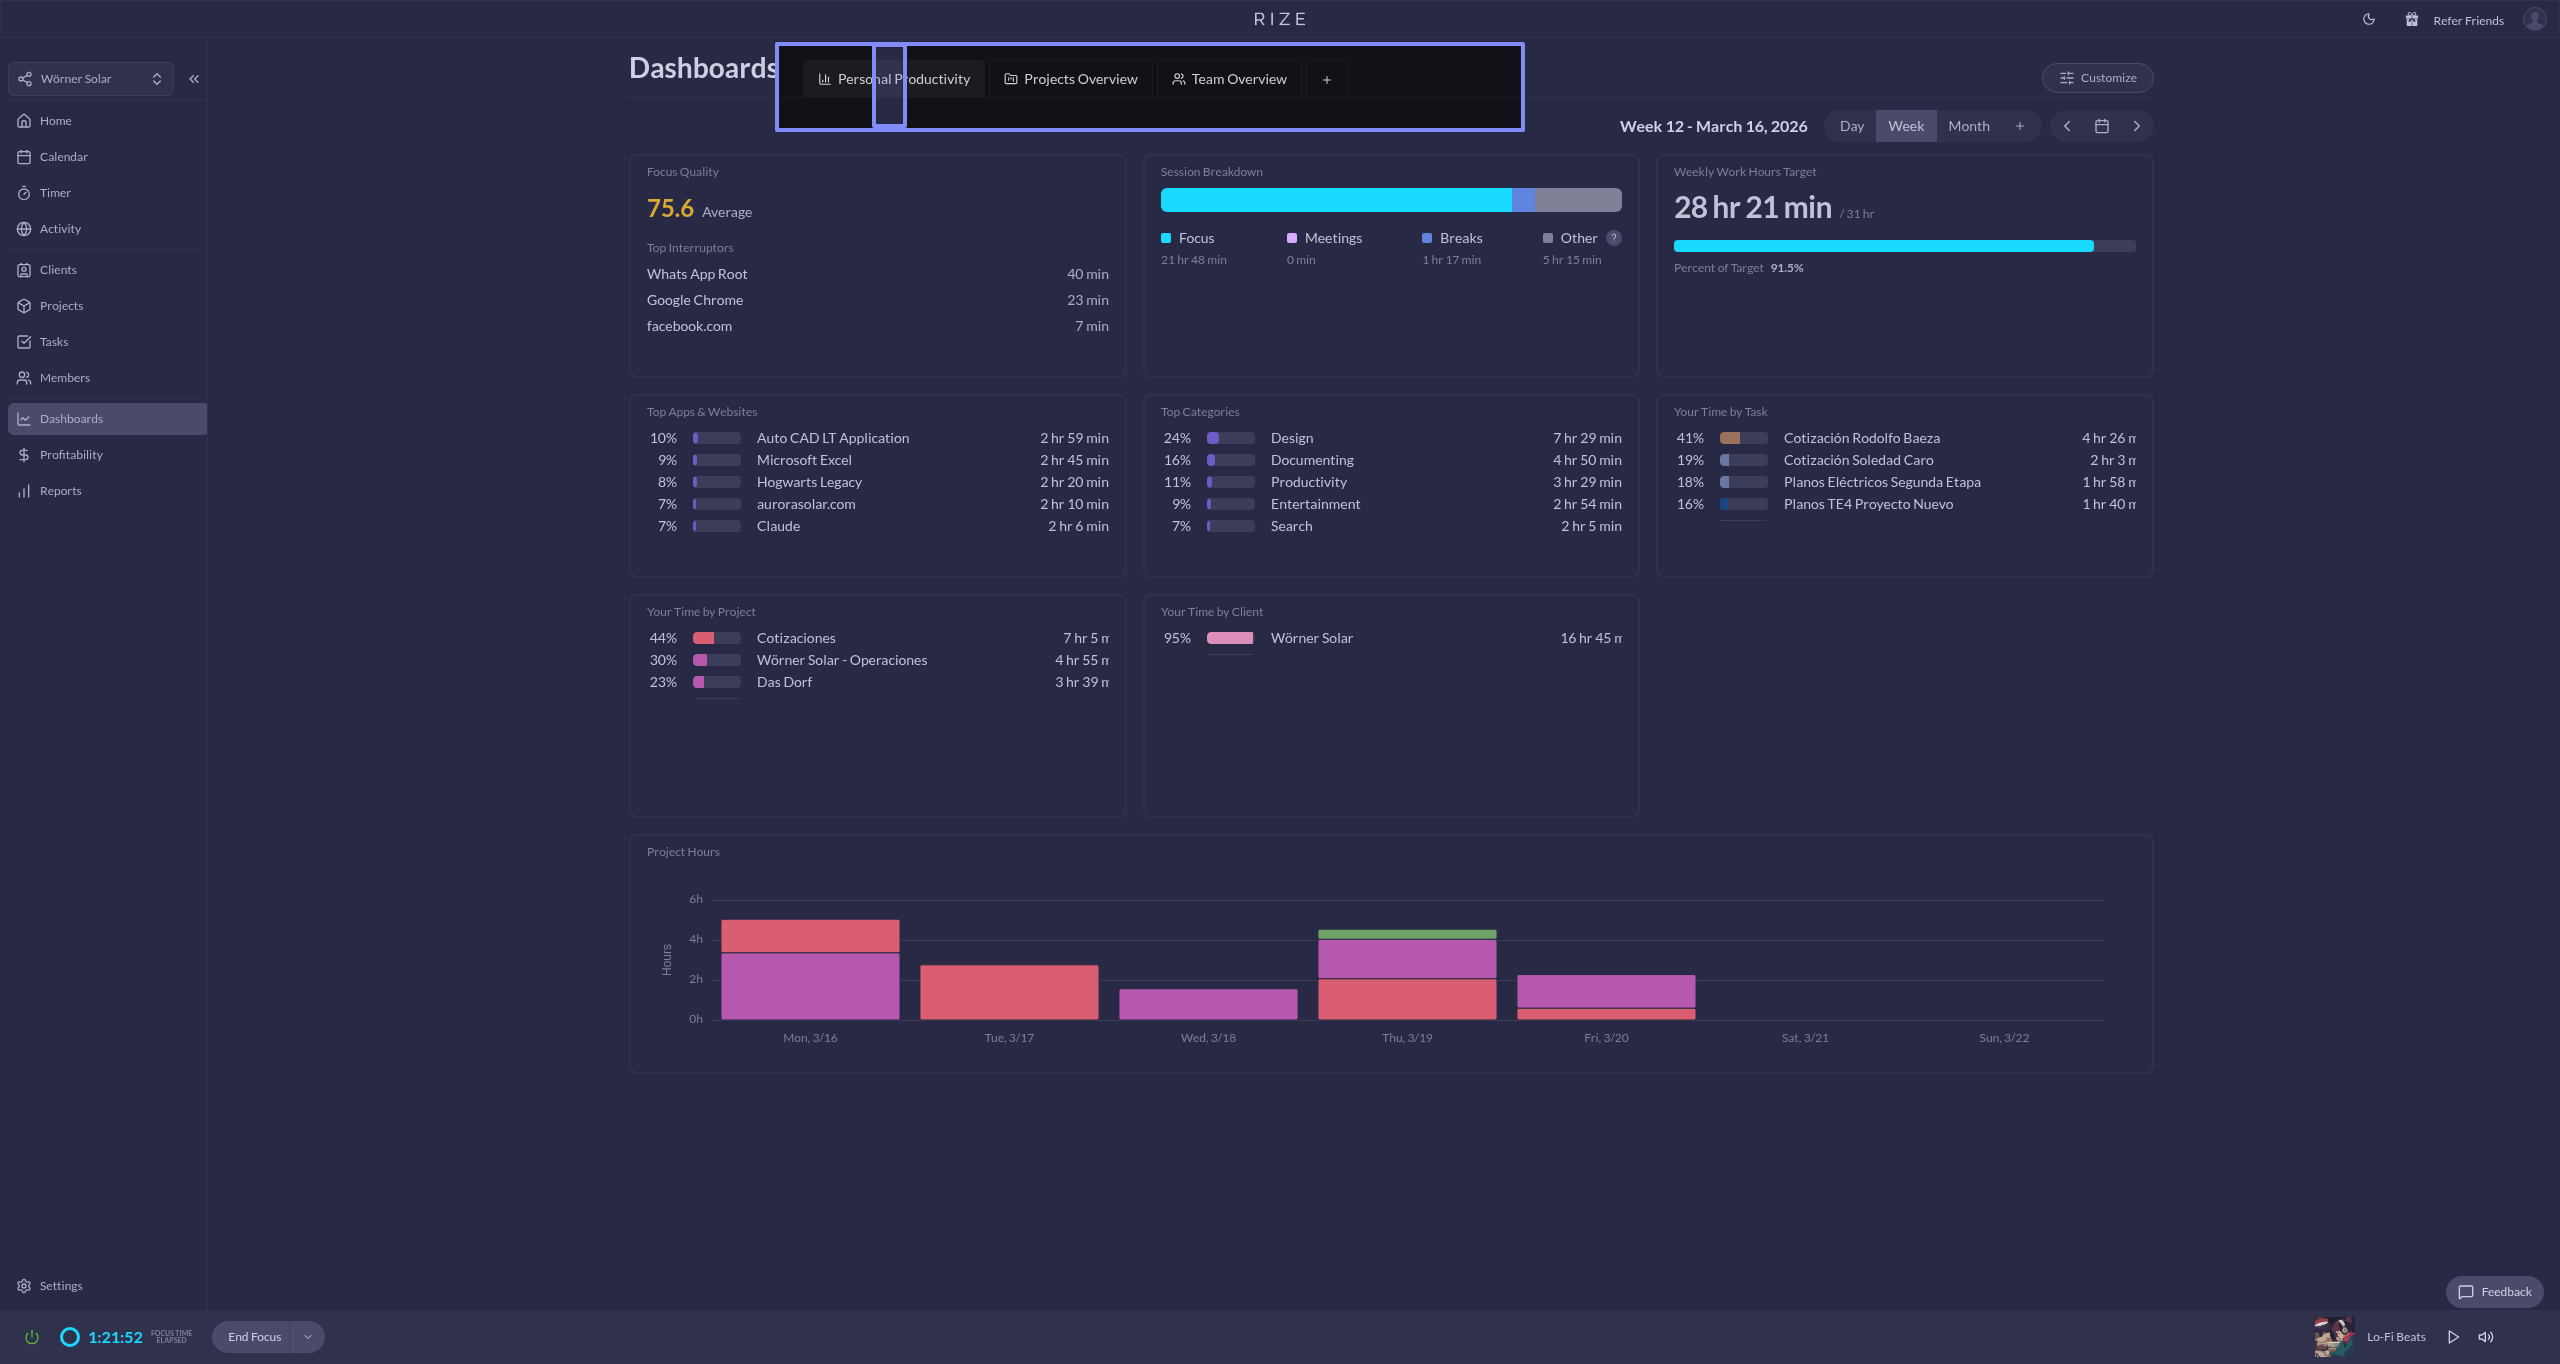Open the calendar date picker icon
Image resolution: width=2560 pixels, height=1364 pixels.
pos(2102,126)
